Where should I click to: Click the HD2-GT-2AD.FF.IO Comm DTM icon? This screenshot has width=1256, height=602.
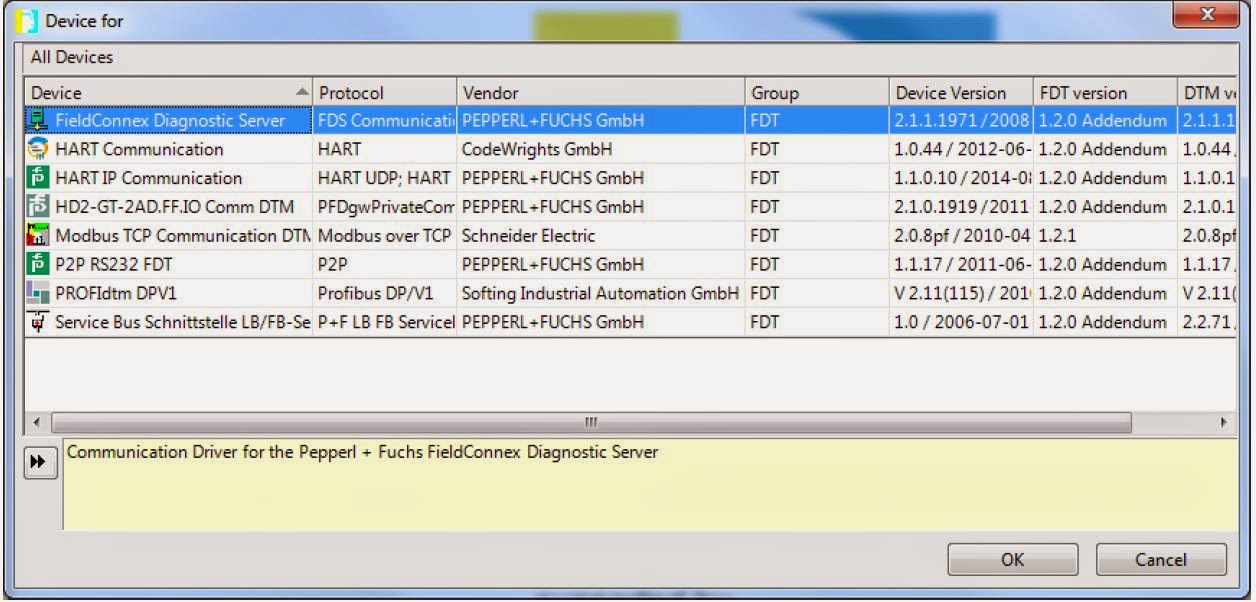[39, 208]
